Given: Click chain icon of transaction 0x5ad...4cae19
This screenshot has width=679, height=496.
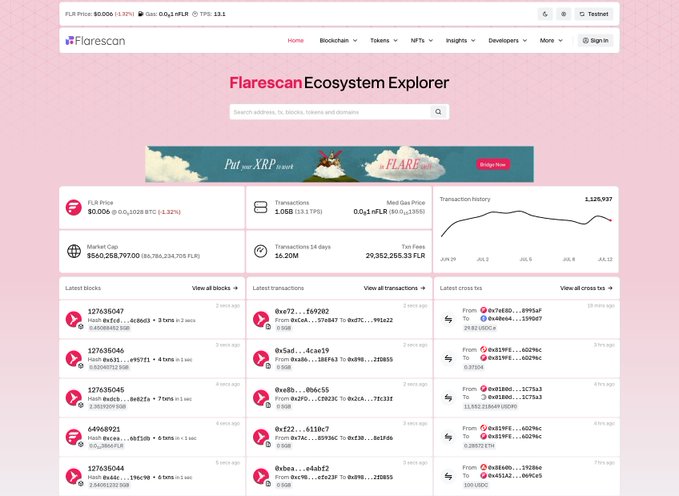Looking at the screenshot, I should pyautogui.click(x=261, y=358).
